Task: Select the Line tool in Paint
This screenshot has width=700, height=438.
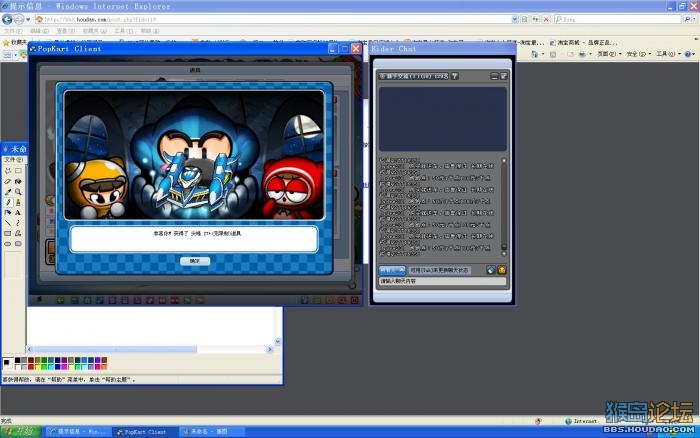Action: click(8, 223)
